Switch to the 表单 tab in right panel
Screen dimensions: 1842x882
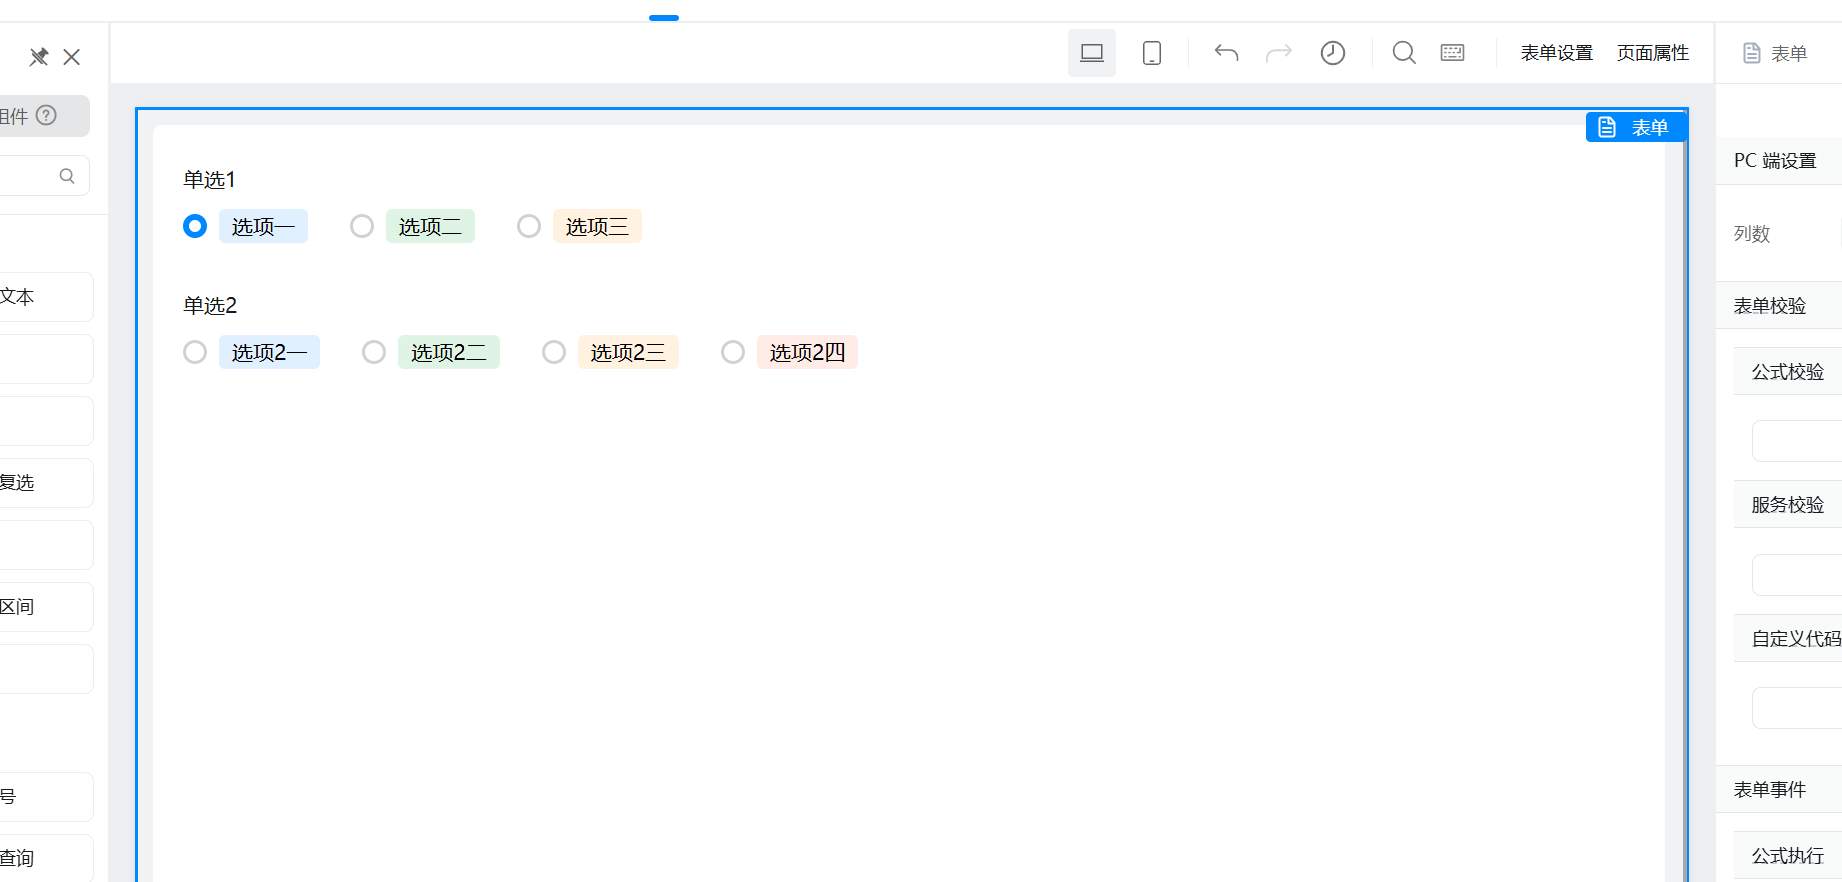[x=1776, y=53]
